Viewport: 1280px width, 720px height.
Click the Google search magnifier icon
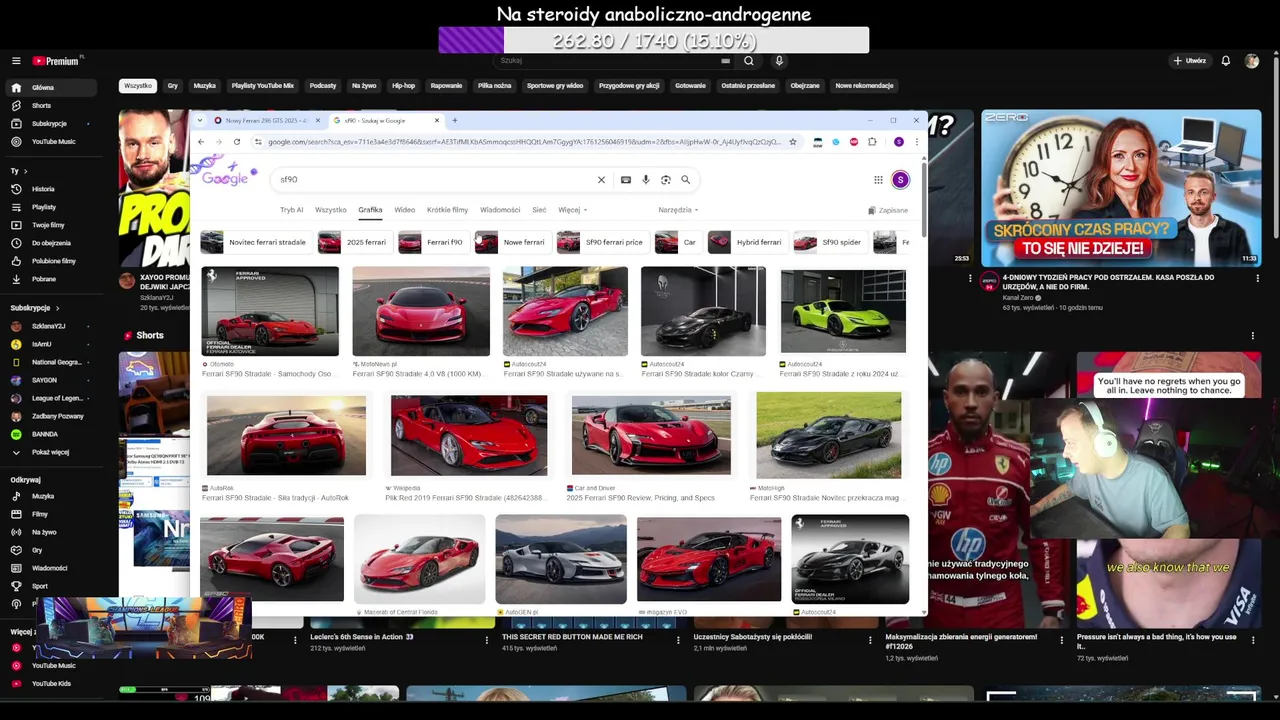686,180
